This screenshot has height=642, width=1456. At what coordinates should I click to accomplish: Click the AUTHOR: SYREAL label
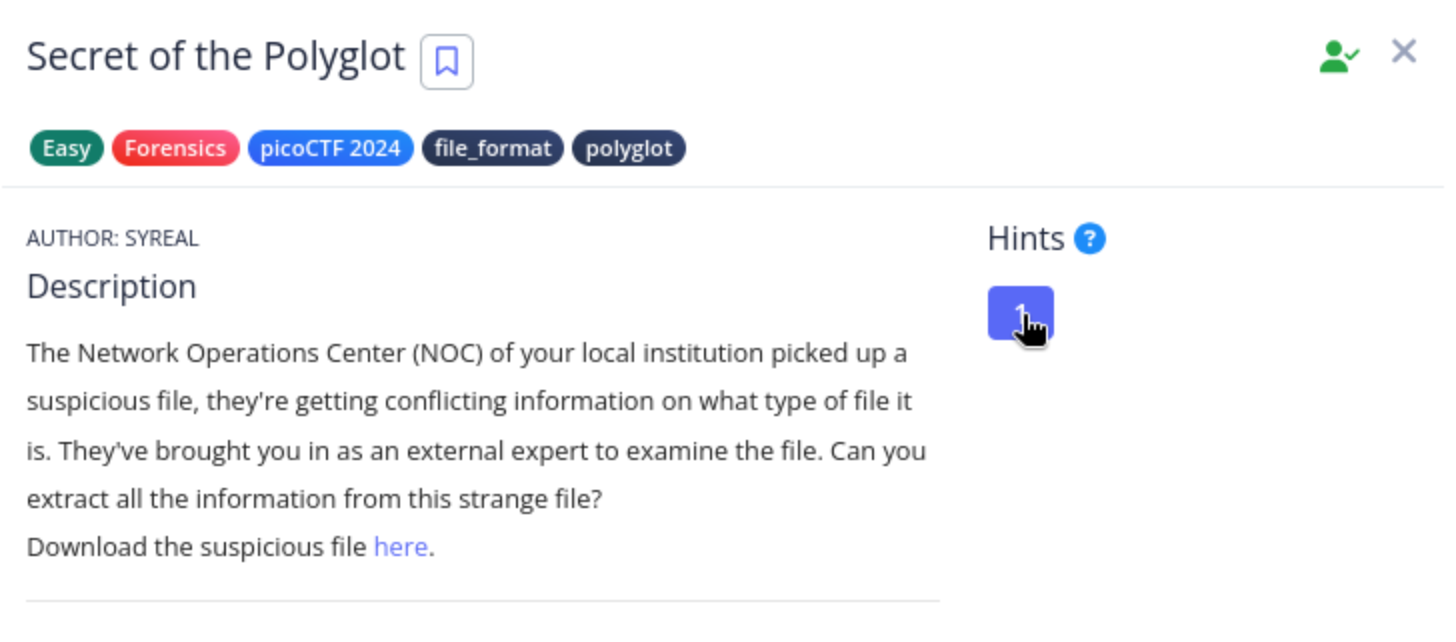point(112,238)
